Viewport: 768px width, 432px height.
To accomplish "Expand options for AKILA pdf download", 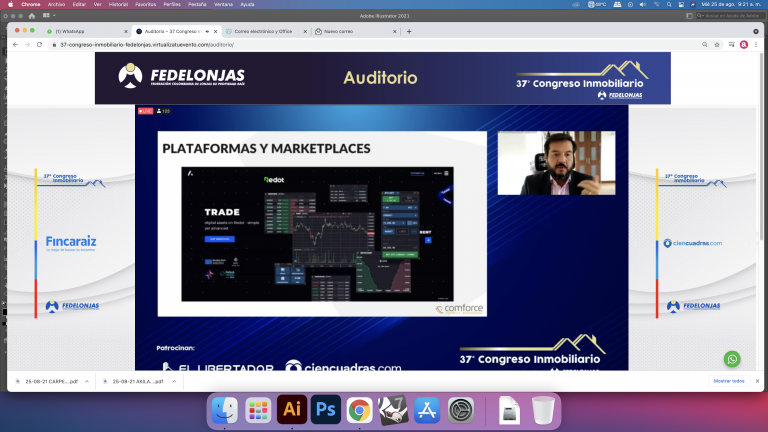I will pyautogui.click(x=174, y=381).
